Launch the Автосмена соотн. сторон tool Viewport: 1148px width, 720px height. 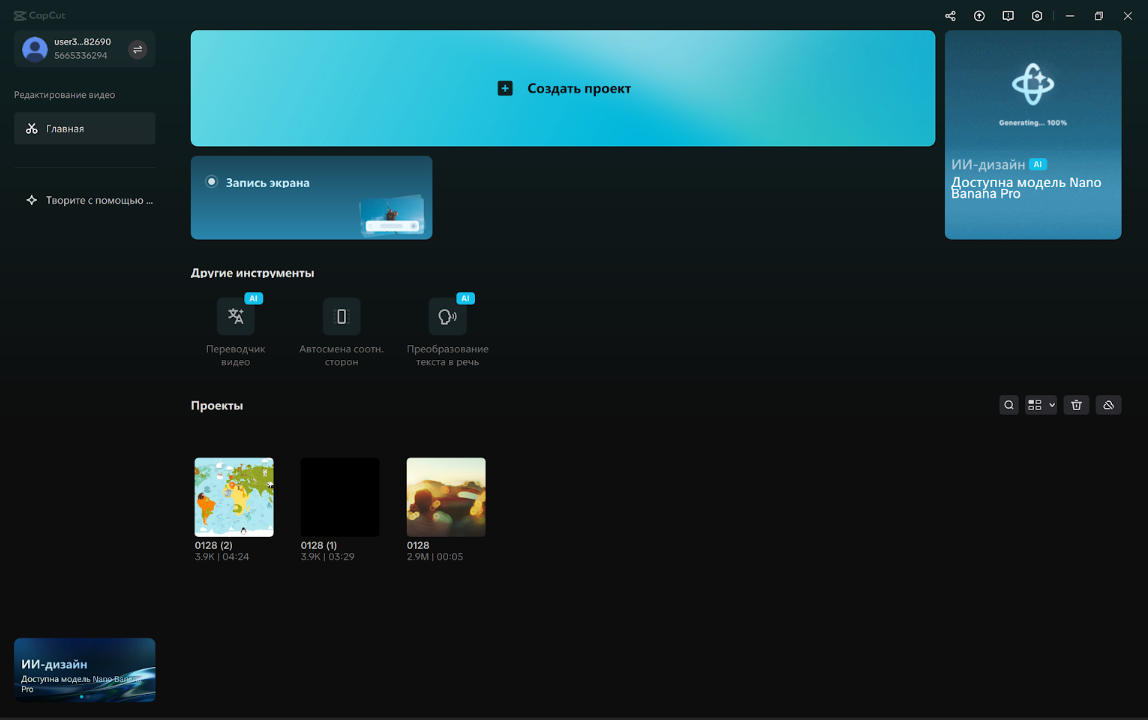click(x=341, y=317)
